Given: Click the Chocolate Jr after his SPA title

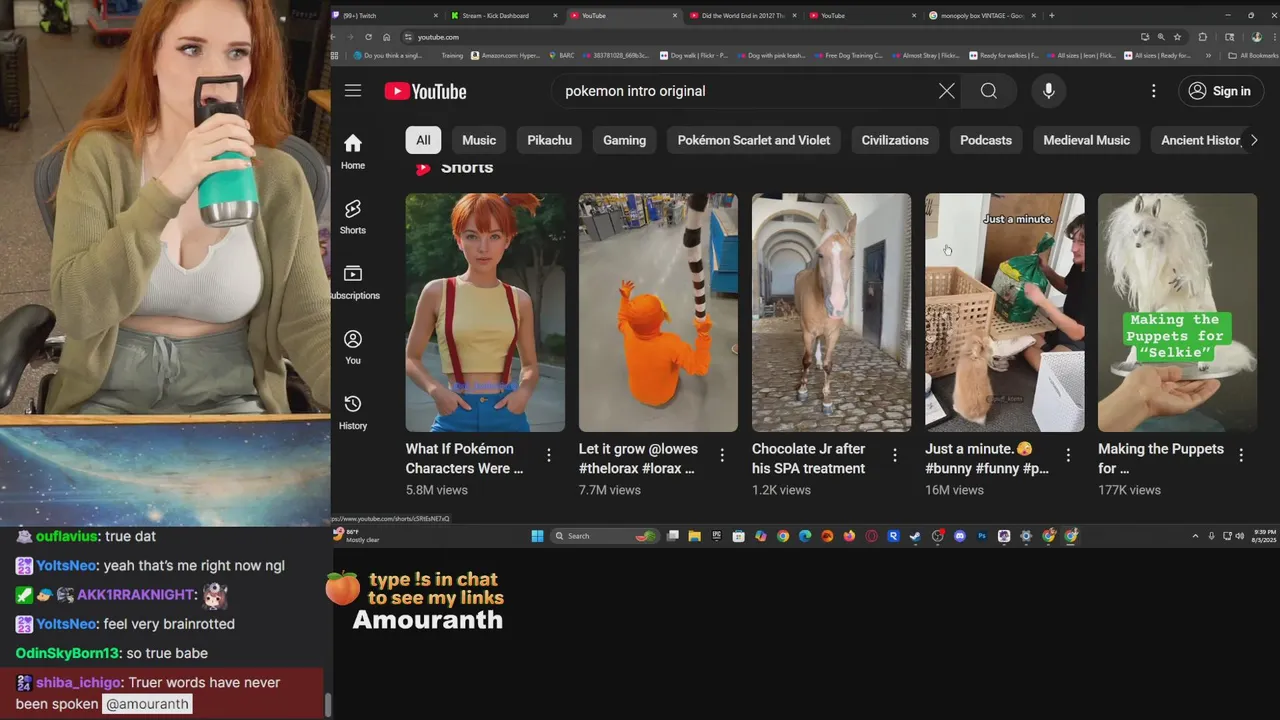Looking at the screenshot, I should point(809,458).
